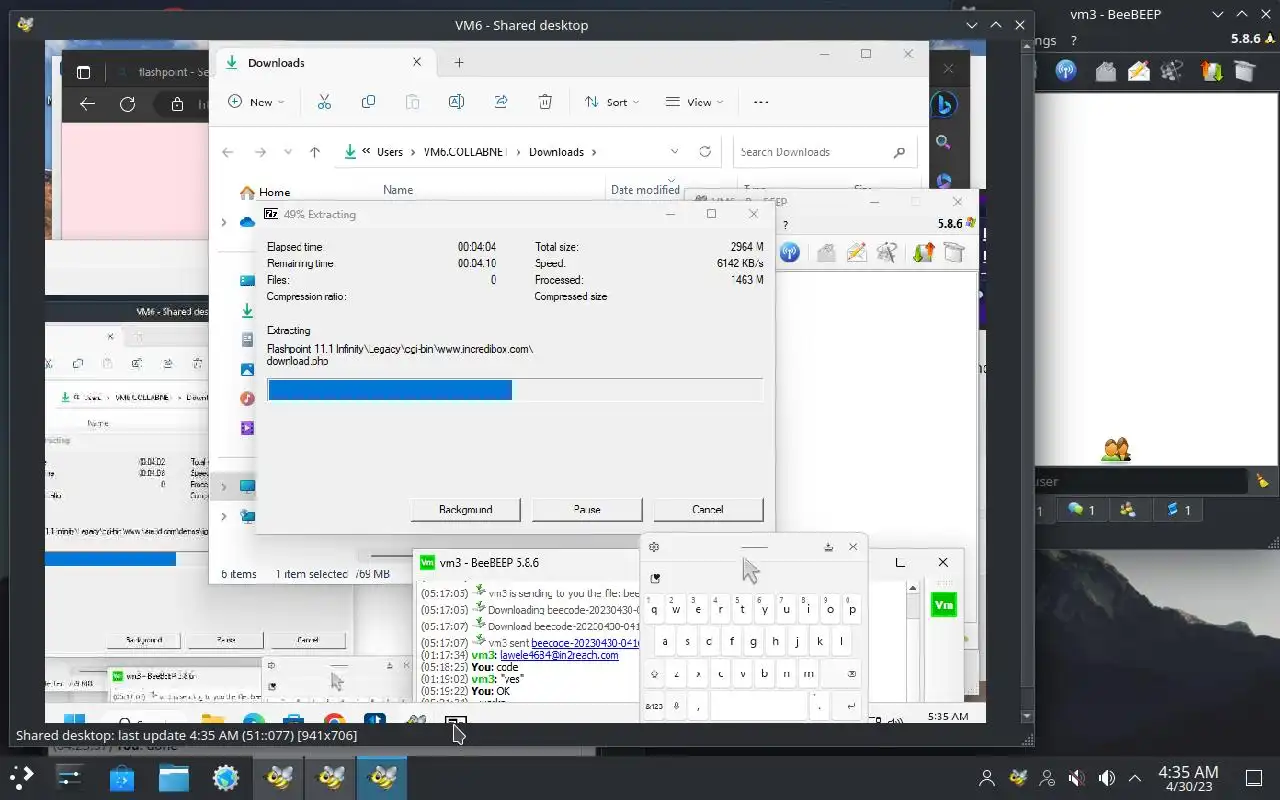Open emoji panel on touch keyboard

(x=655, y=578)
